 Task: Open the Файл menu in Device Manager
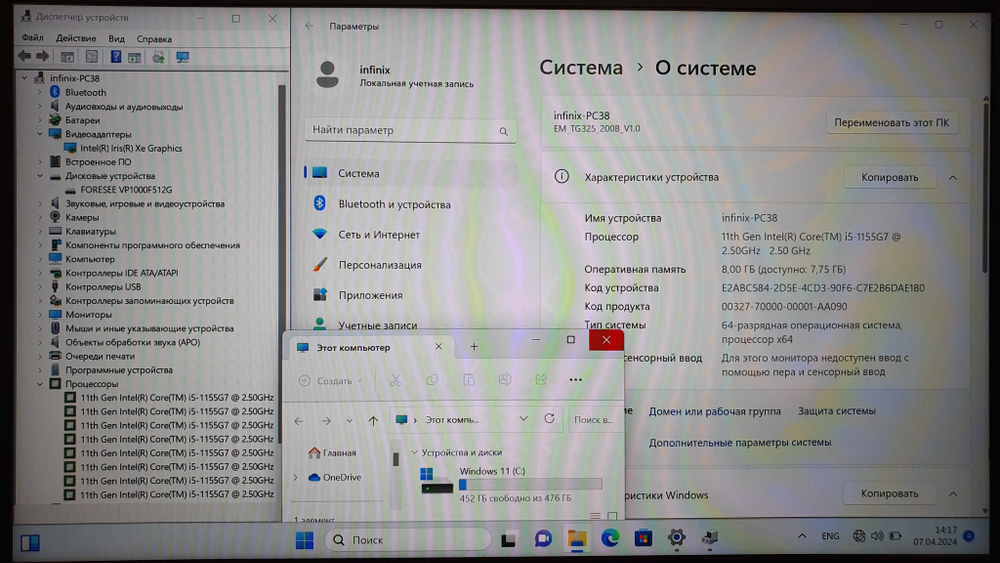tap(33, 38)
